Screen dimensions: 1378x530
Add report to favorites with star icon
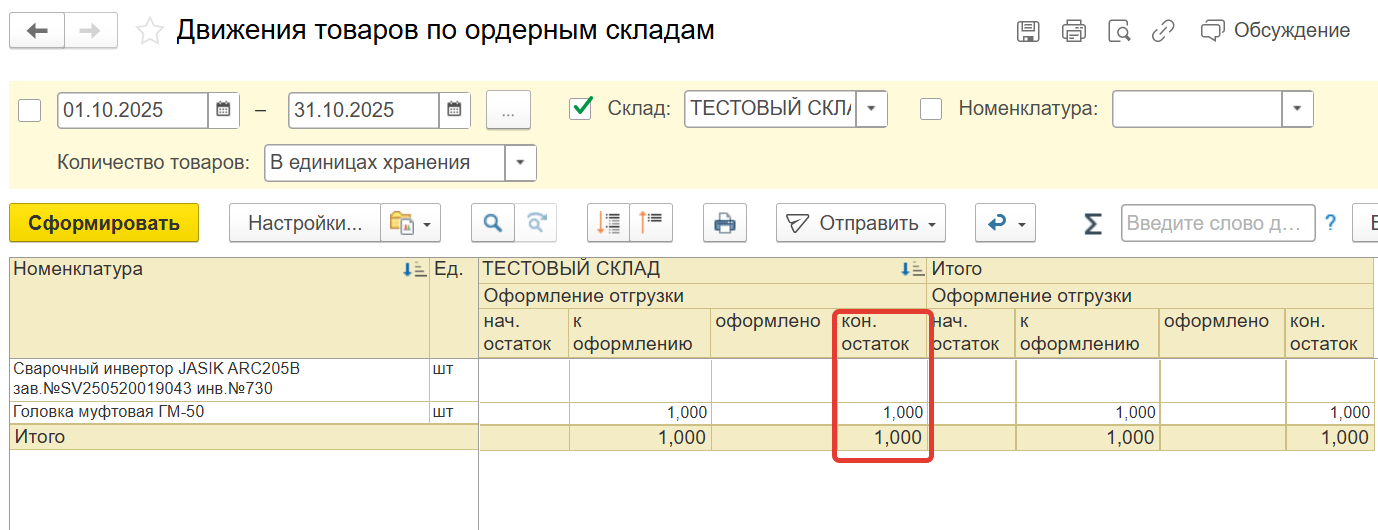click(x=150, y=31)
